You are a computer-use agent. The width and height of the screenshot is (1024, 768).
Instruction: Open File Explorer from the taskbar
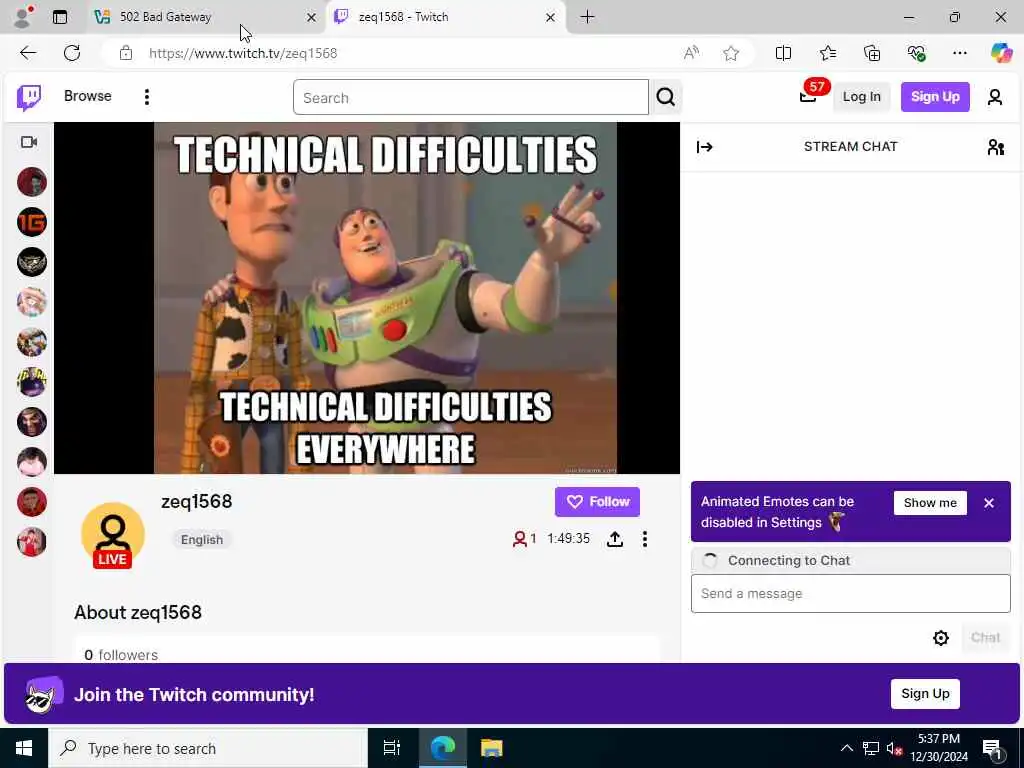pos(491,748)
